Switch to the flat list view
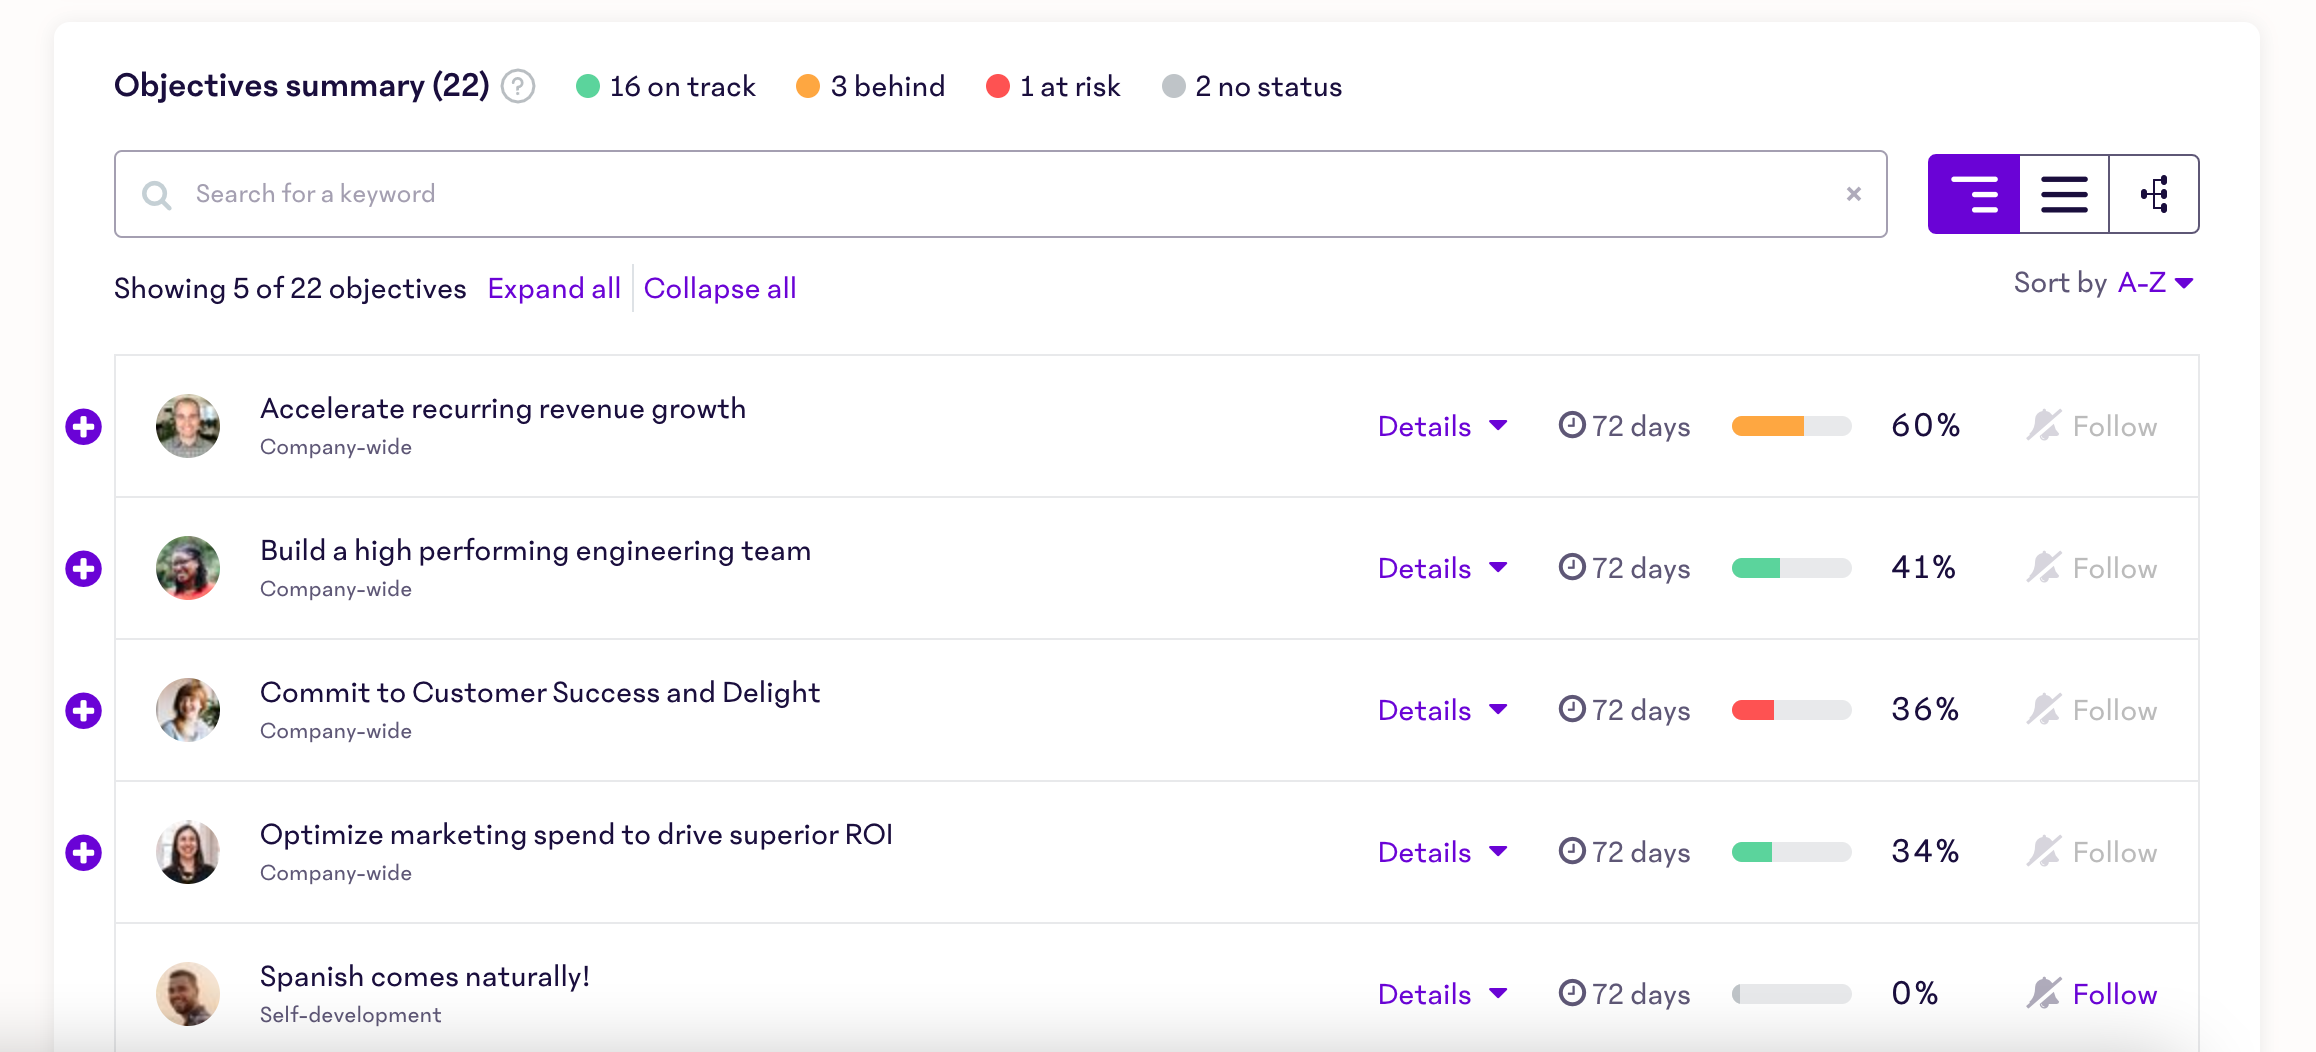 pyautogui.click(x=2063, y=194)
